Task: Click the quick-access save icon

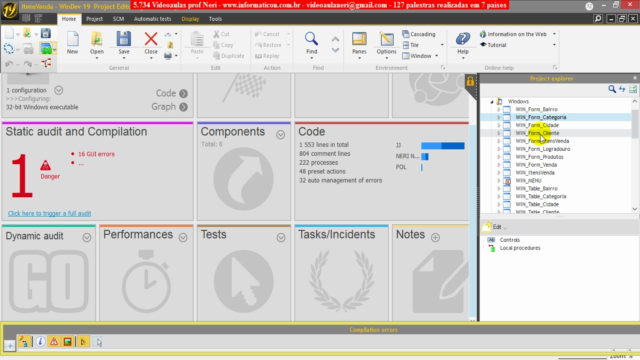Action: (x=46, y=33)
